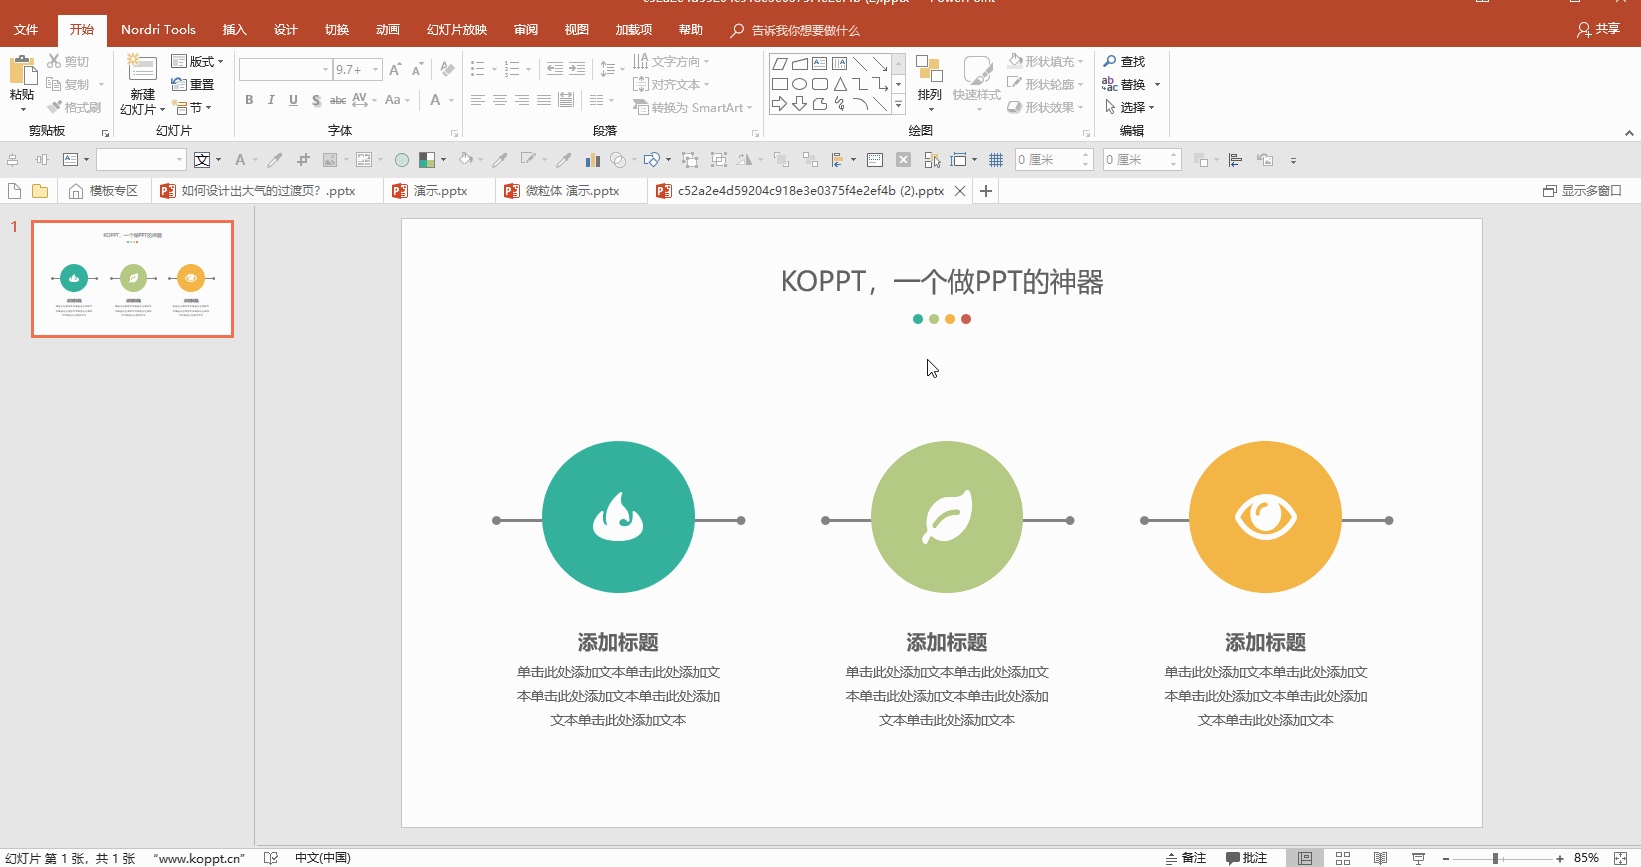Toggle Align Left paragraph alignment

(x=478, y=100)
